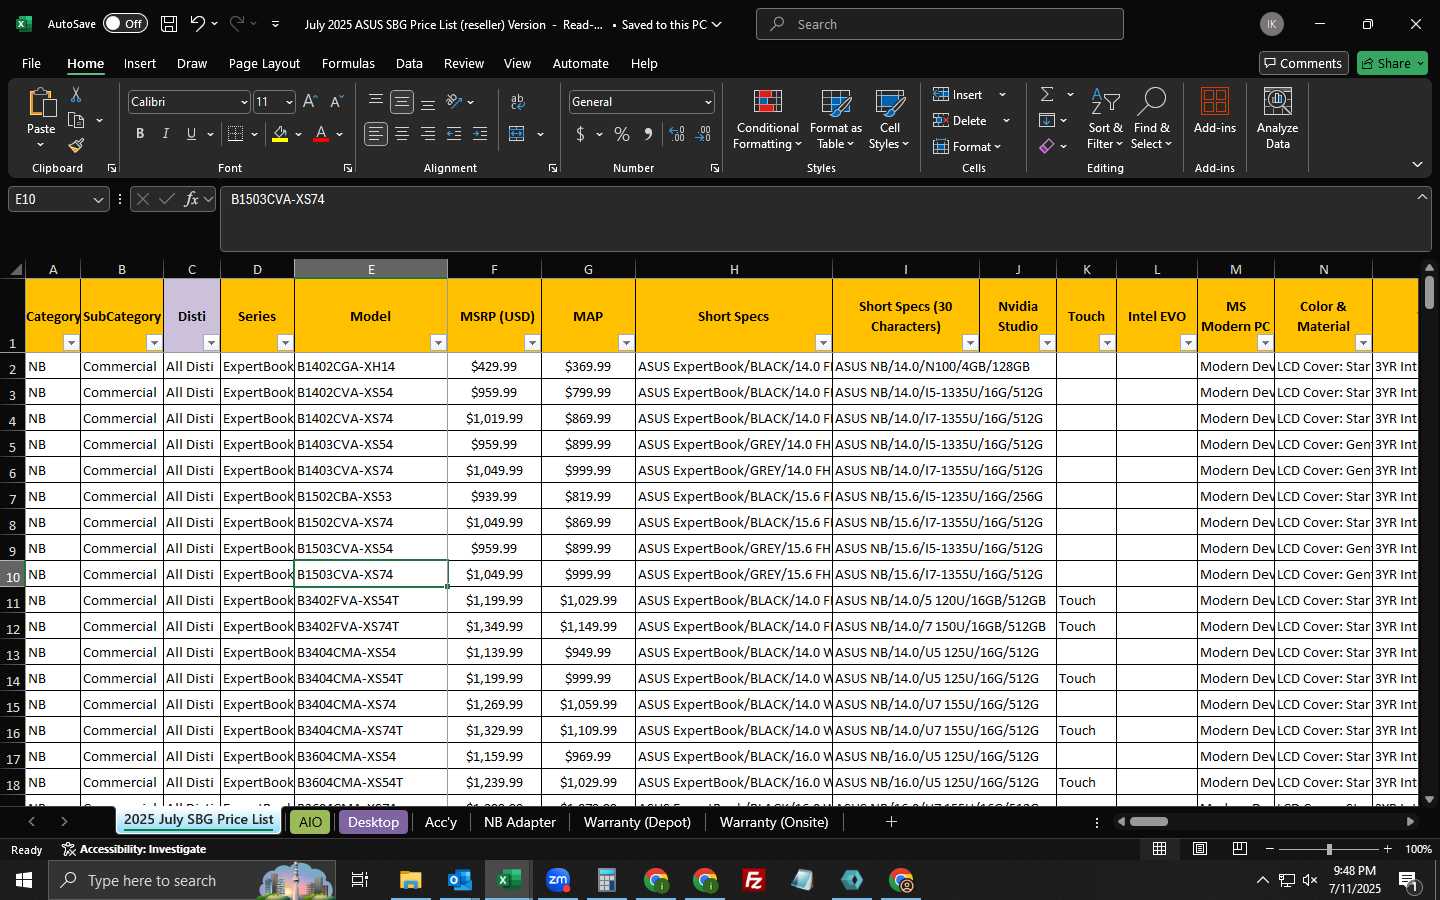Switch to the Warranty (Depot) sheet tab
This screenshot has width=1440, height=900.
click(637, 822)
